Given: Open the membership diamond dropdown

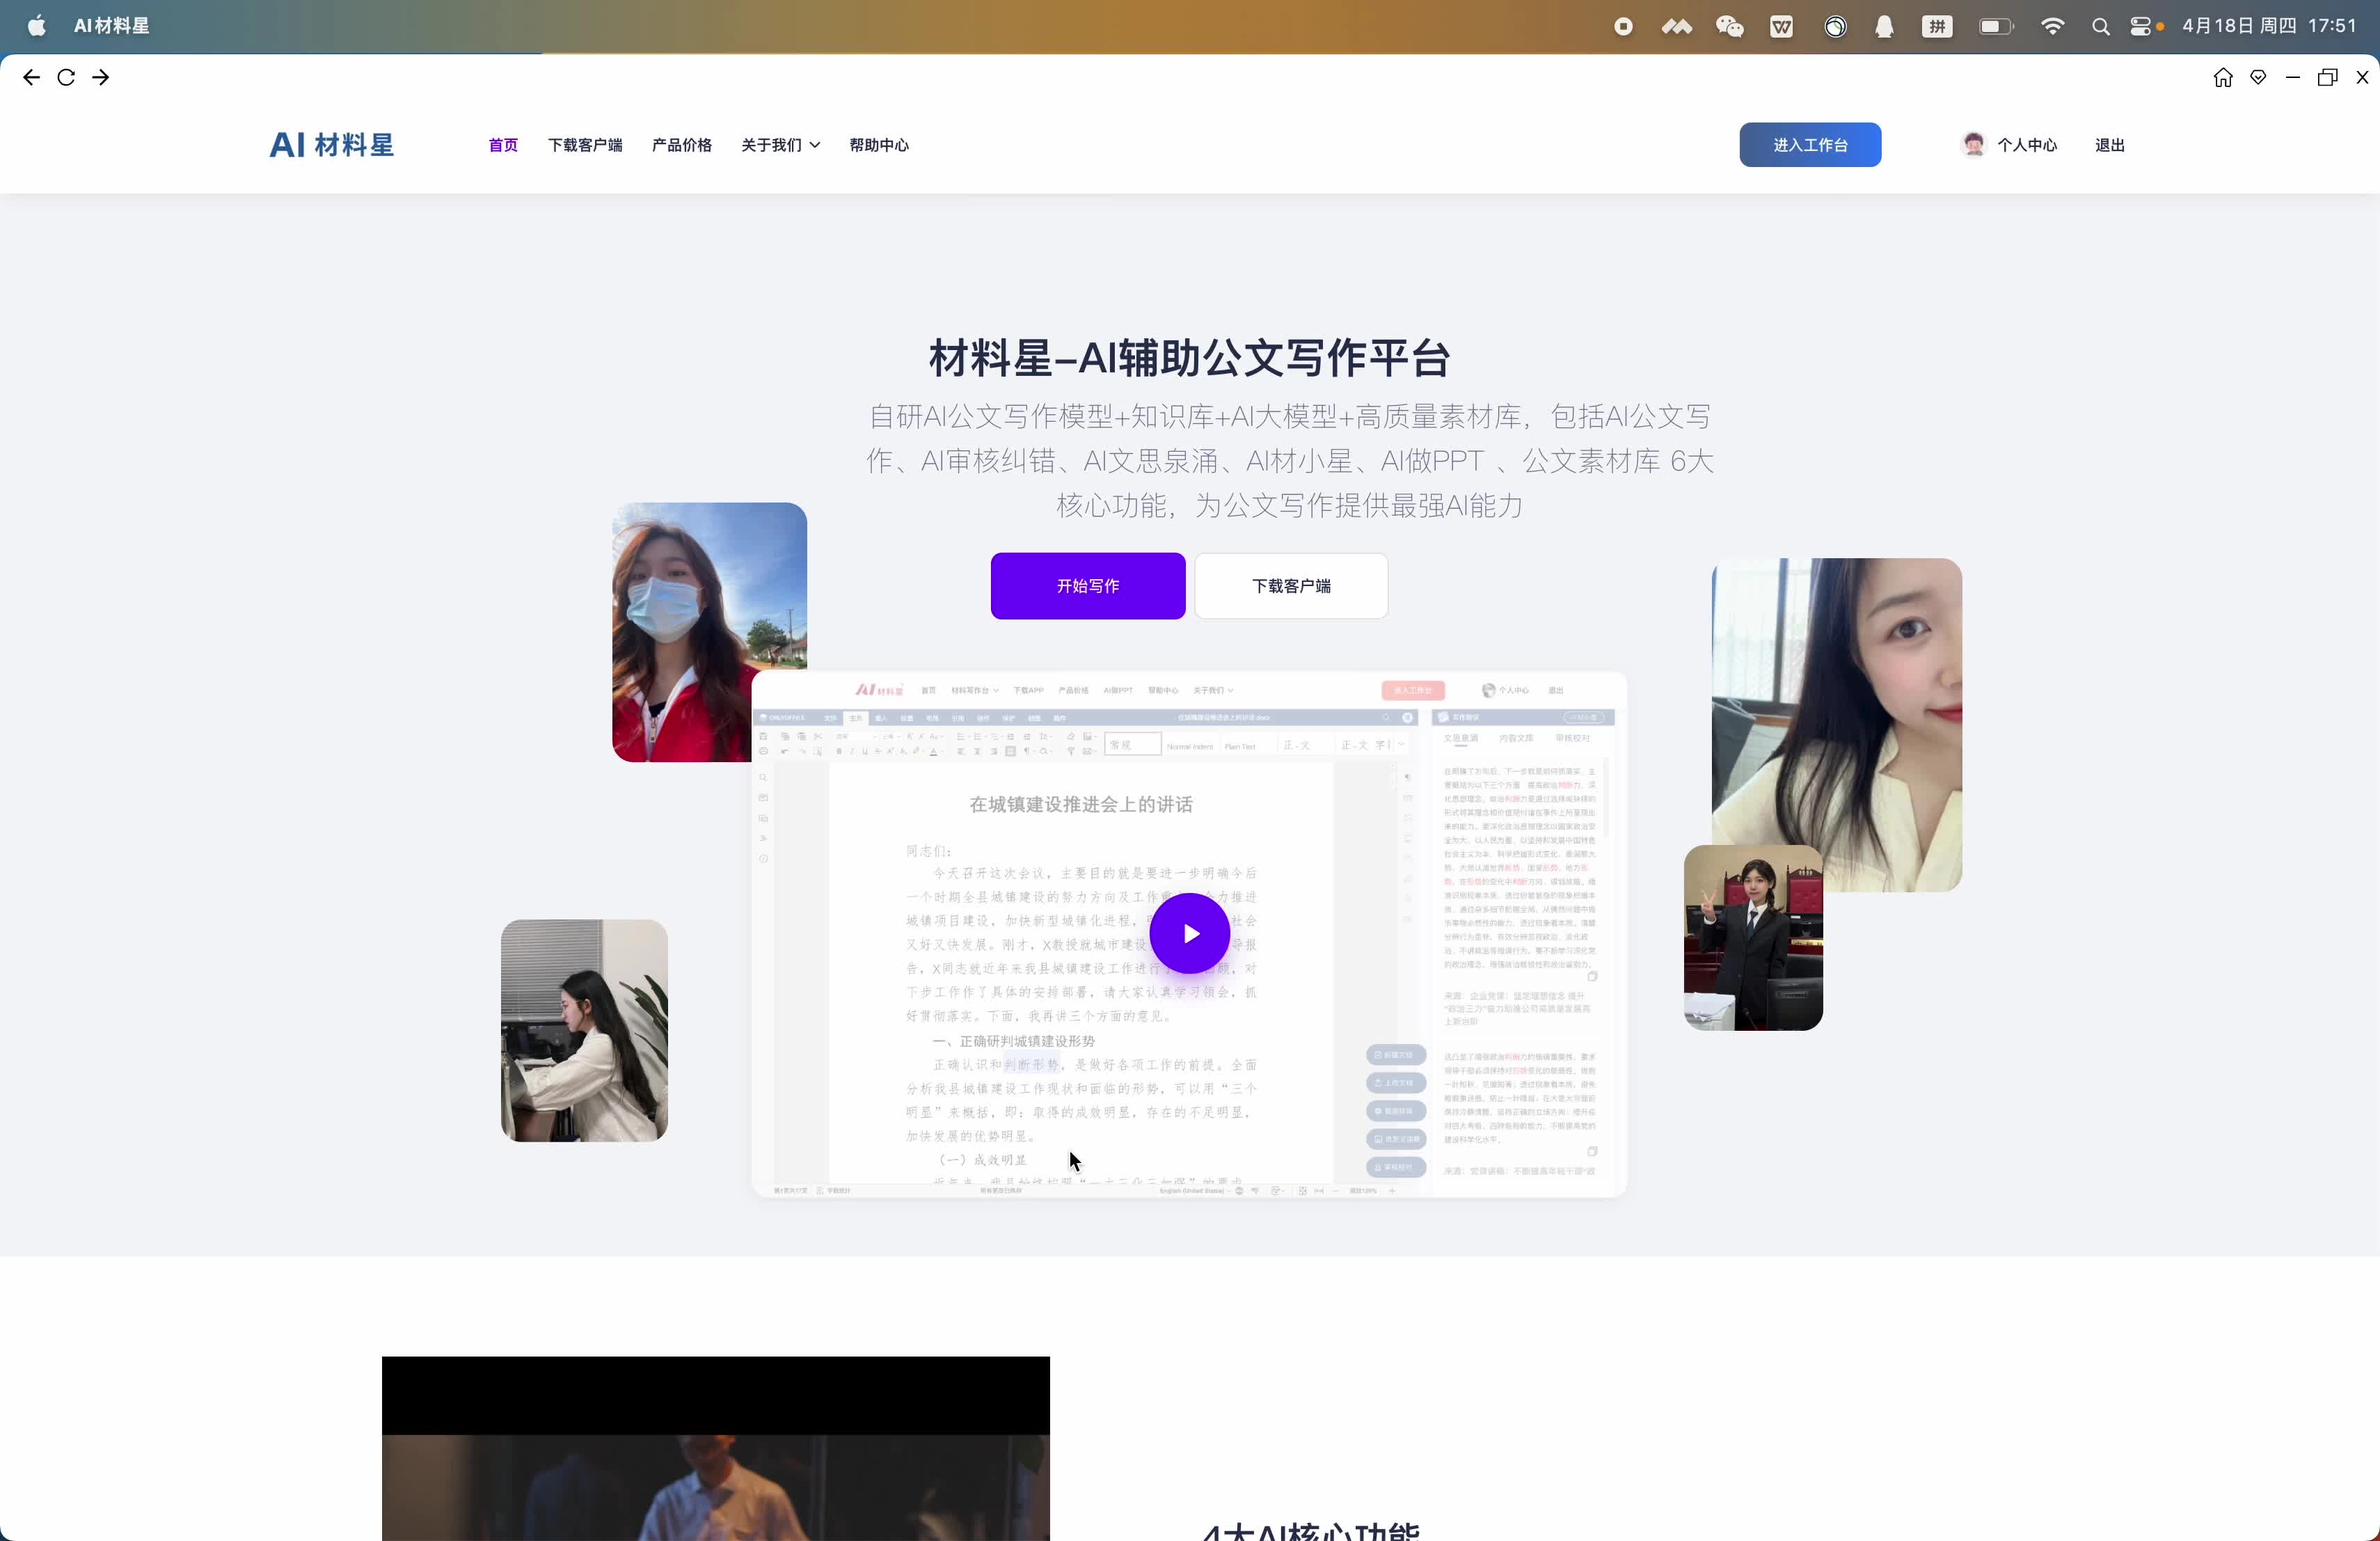Looking at the screenshot, I should click(x=2258, y=77).
